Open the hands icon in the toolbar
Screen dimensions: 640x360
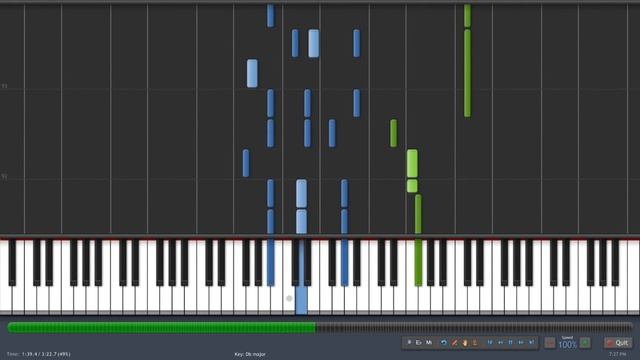pos(465,343)
